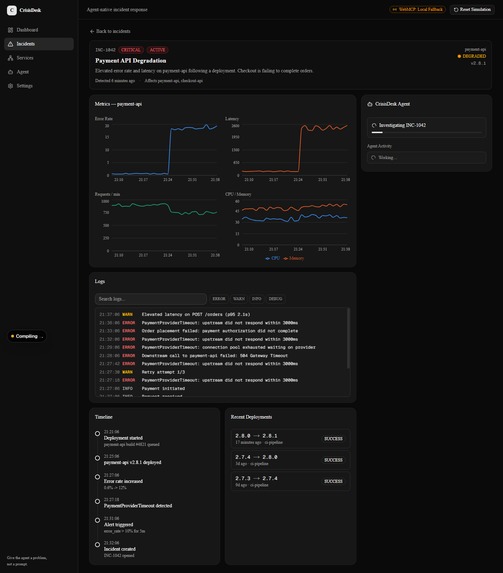Toggle the INFO log filter
This screenshot has height=573, width=503.
(257, 299)
